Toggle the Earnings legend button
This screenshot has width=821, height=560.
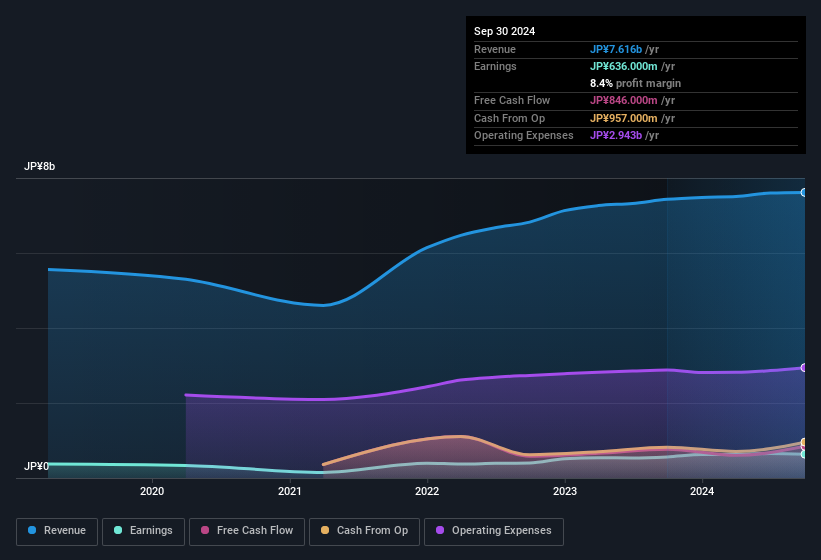(x=143, y=531)
